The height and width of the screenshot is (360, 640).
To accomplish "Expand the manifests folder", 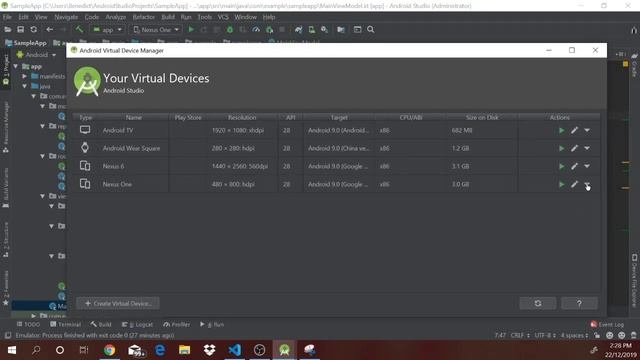I will click(x=24, y=76).
